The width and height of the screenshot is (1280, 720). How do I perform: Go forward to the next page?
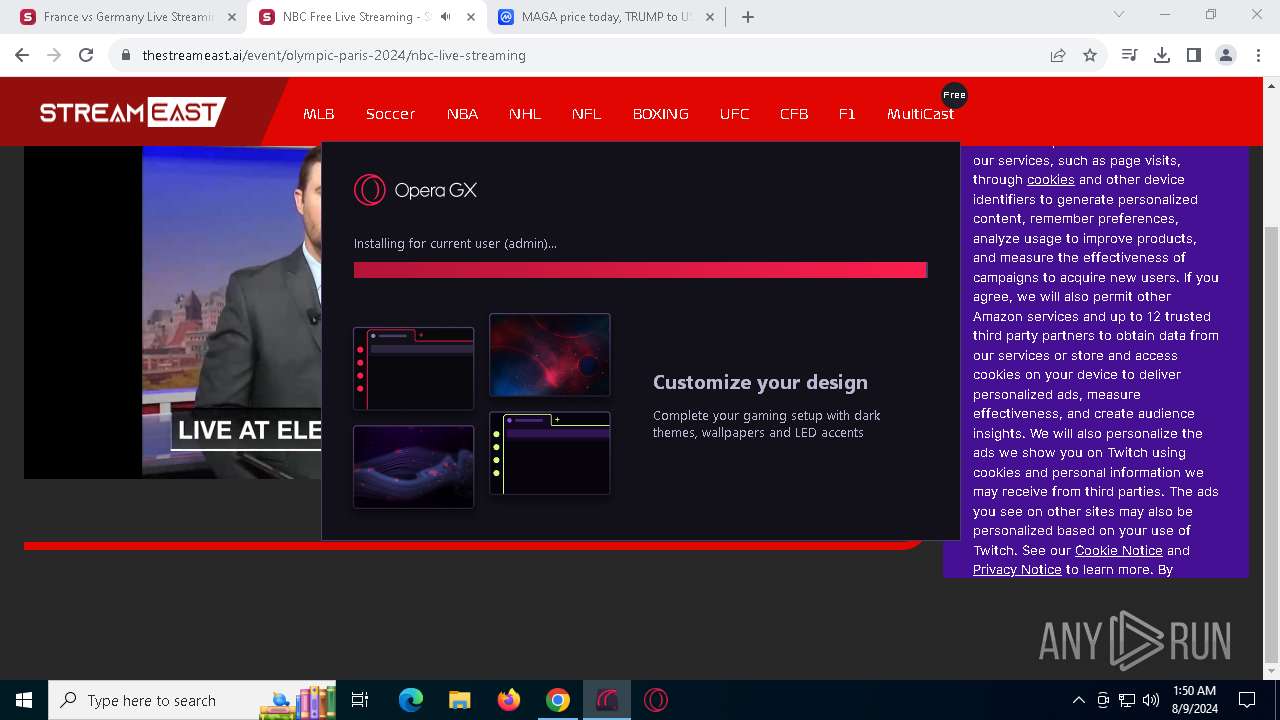tap(54, 55)
